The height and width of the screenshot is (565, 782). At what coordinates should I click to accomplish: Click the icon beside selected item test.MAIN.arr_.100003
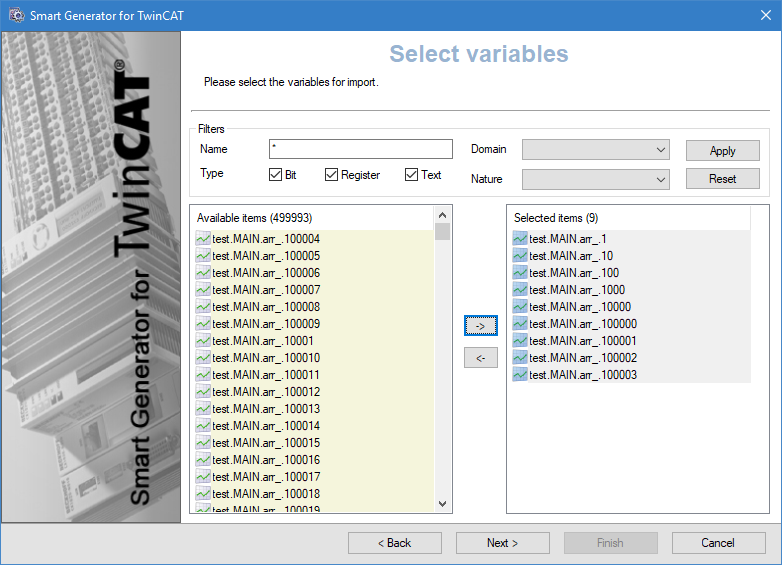pyautogui.click(x=519, y=375)
